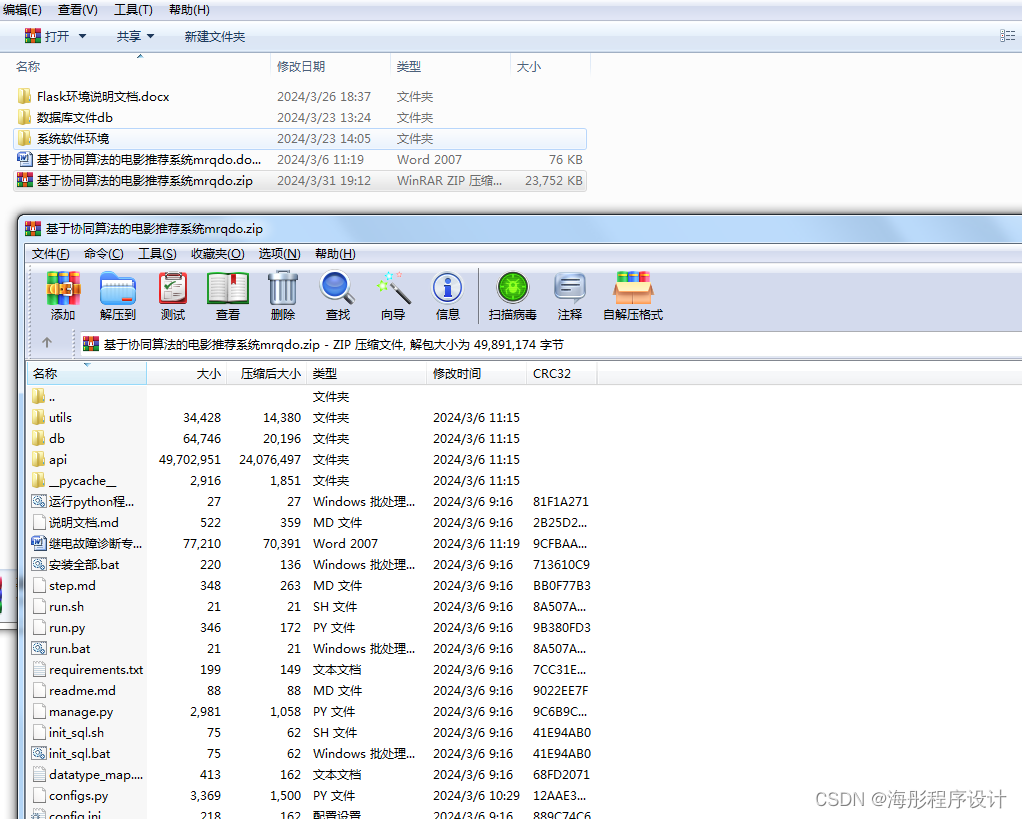Image resolution: width=1022 pixels, height=819 pixels.
Task: Expand the 打开 (Open) dropdown arrow
Action: (85, 36)
